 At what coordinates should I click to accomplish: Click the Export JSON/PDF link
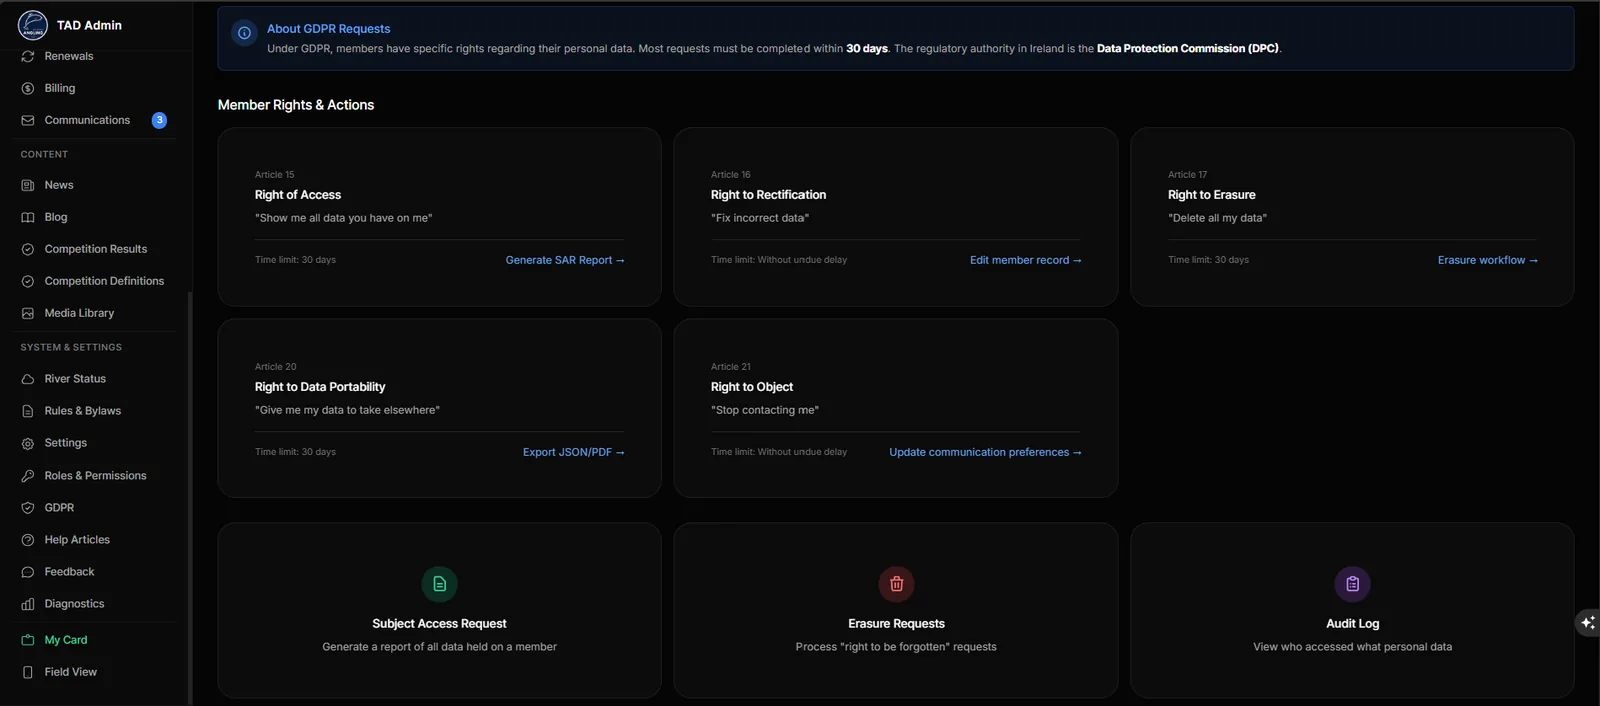(574, 452)
